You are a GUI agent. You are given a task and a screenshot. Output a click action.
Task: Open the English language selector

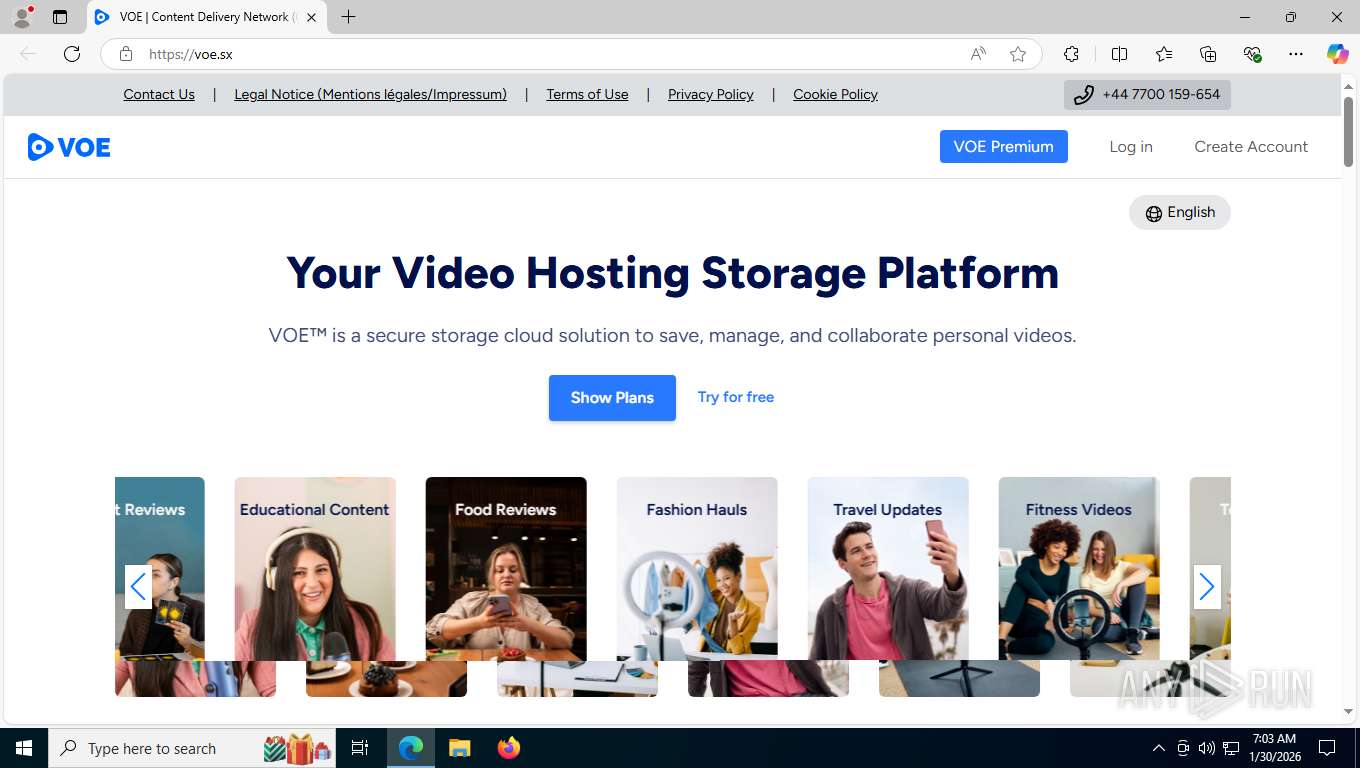point(1179,212)
